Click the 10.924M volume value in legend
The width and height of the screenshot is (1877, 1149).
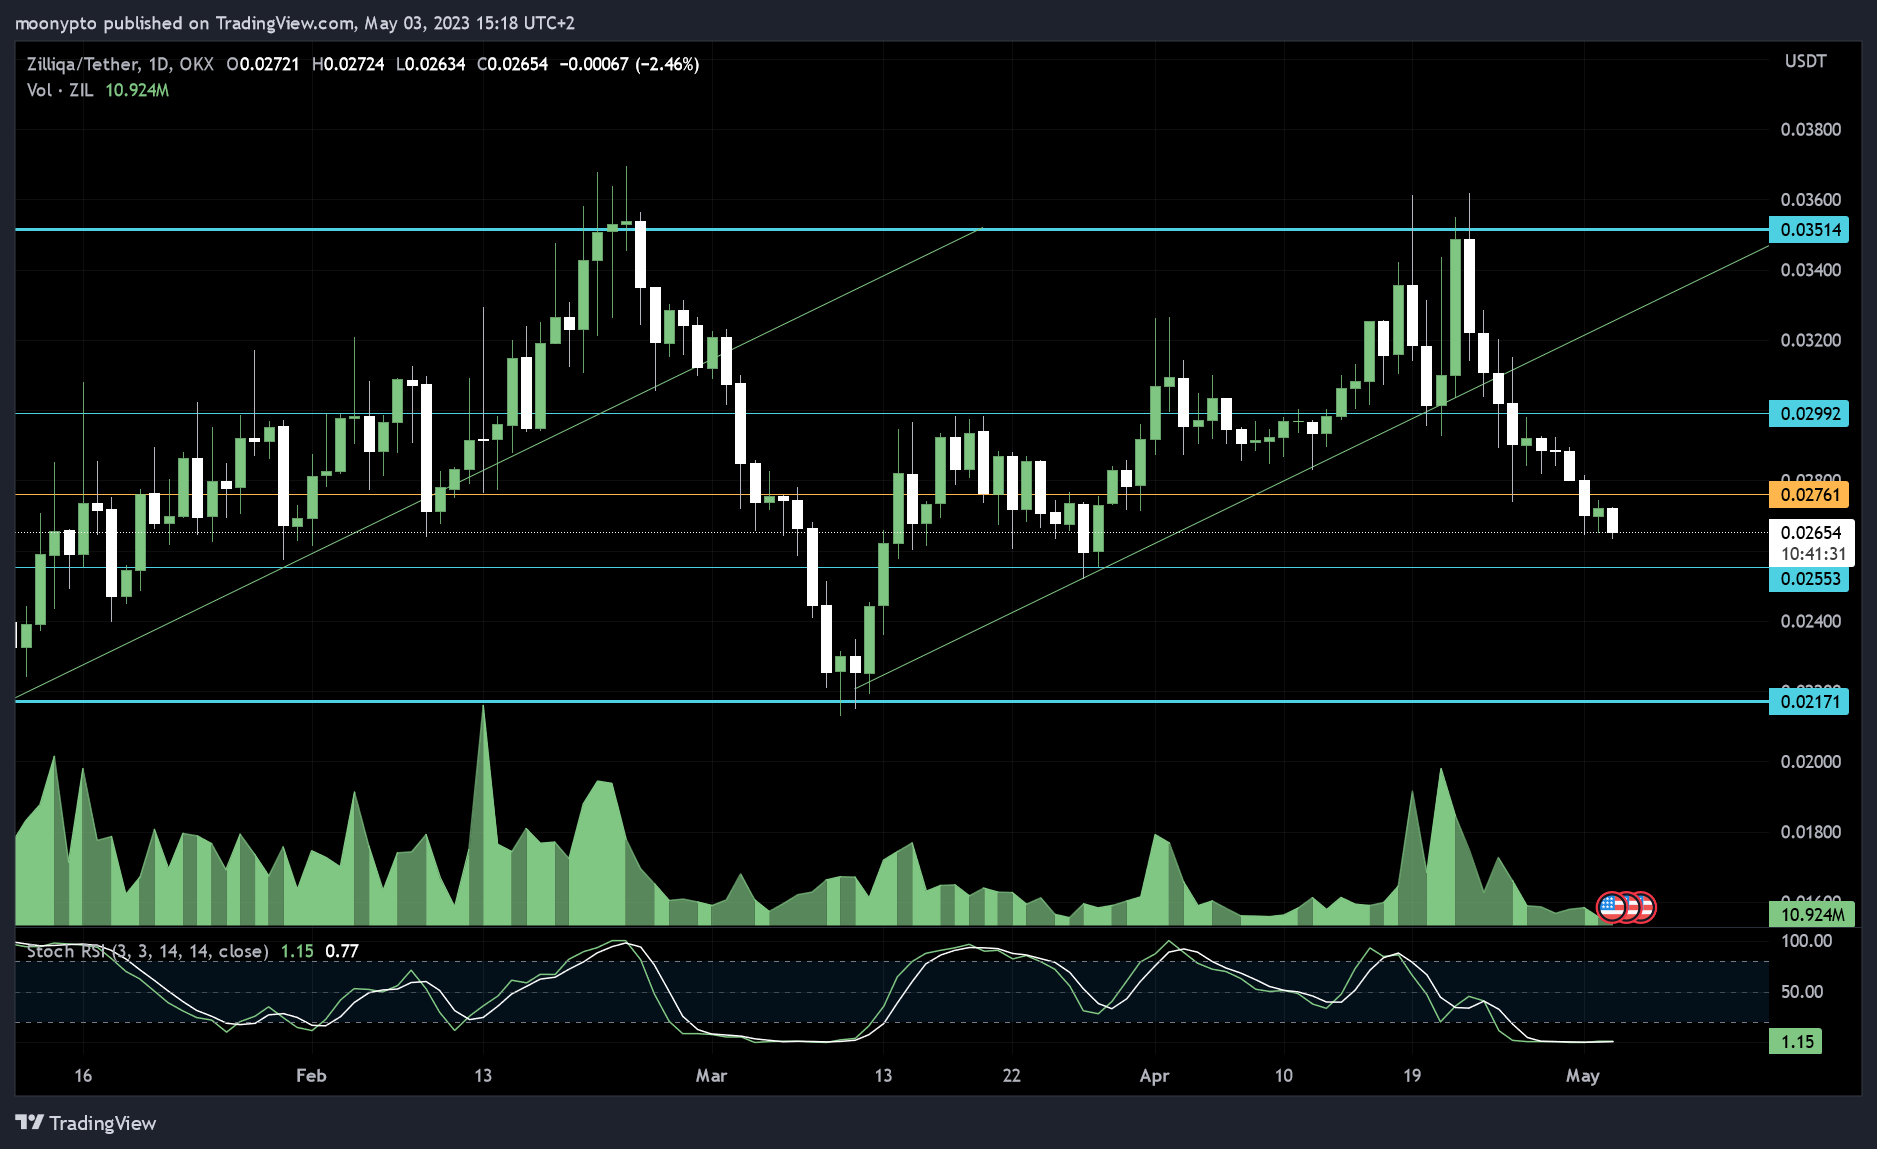137,90
